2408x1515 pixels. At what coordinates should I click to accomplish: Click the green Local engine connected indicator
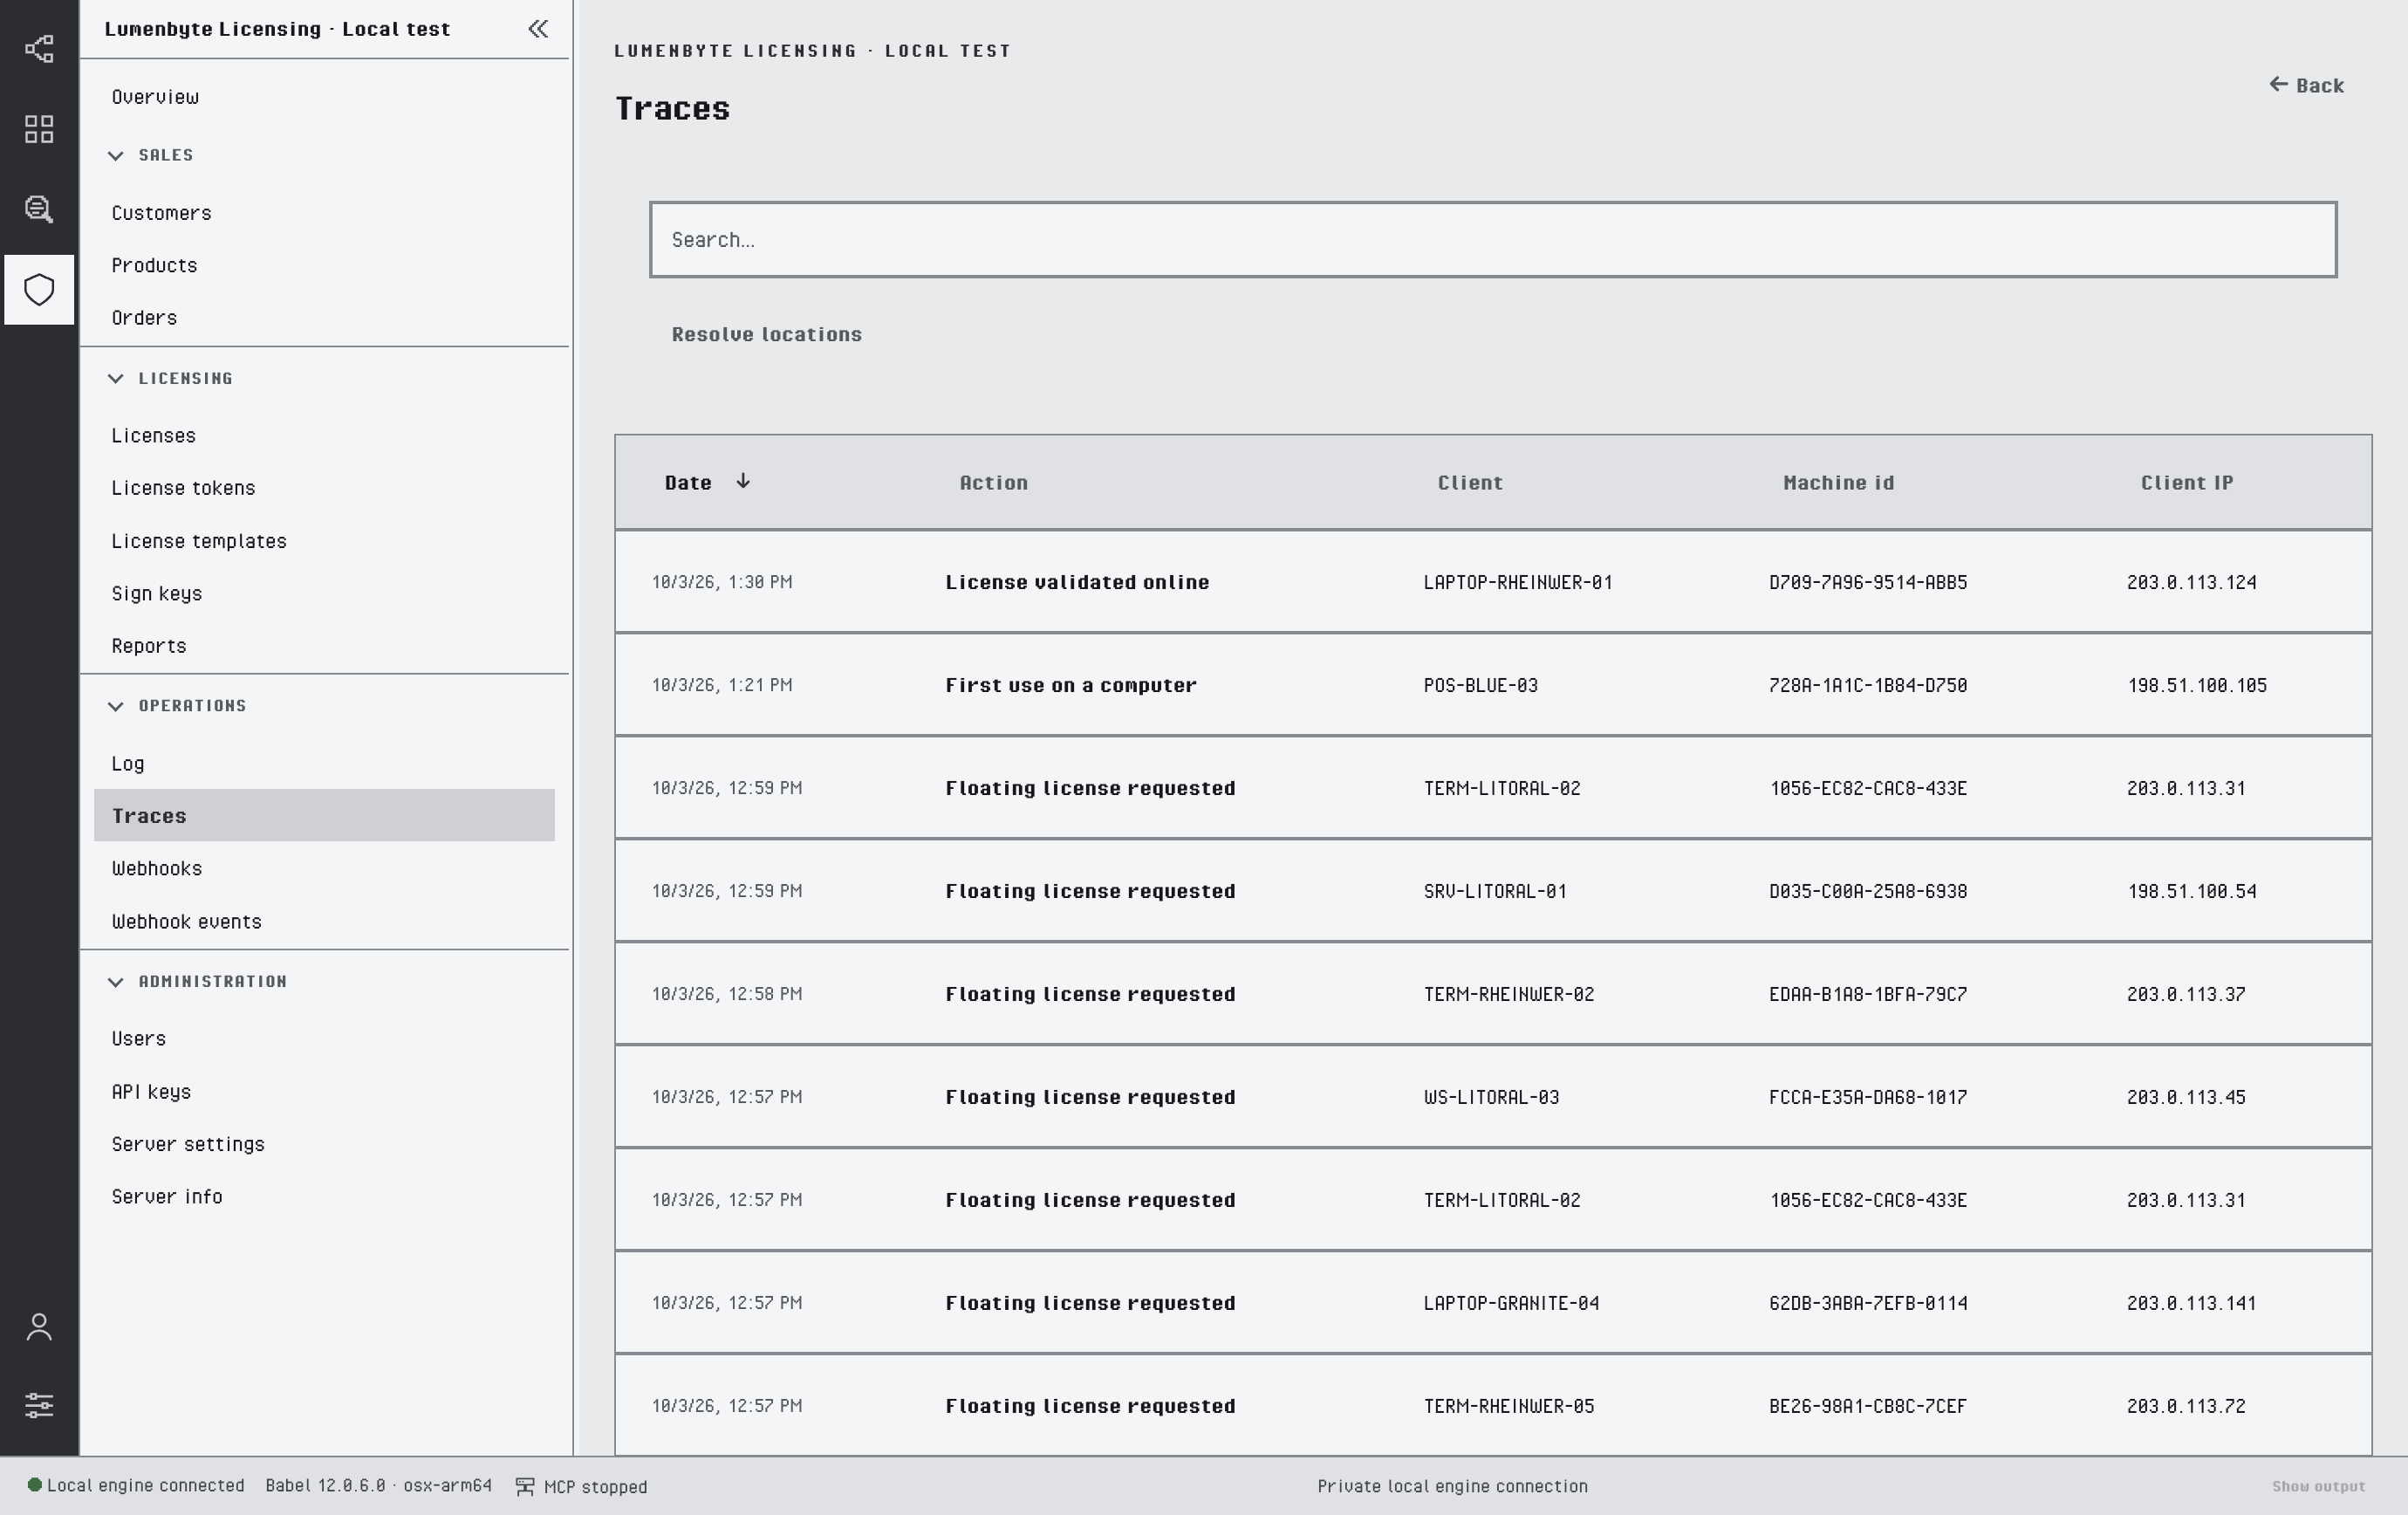[34, 1485]
